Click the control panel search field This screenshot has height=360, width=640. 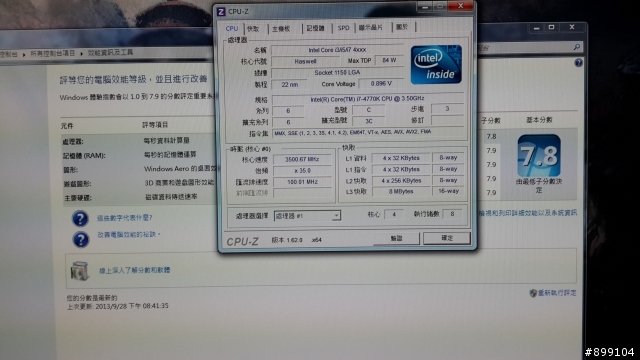click(x=527, y=48)
